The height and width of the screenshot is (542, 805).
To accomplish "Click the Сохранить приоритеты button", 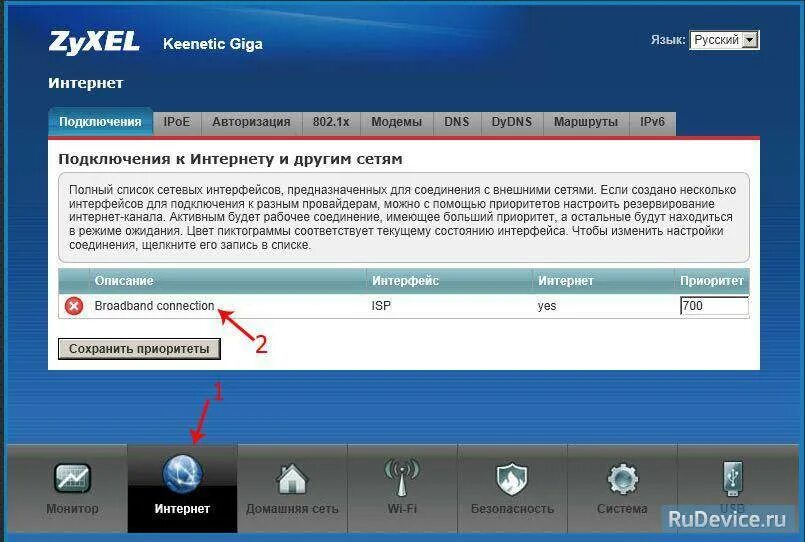I will [139, 349].
